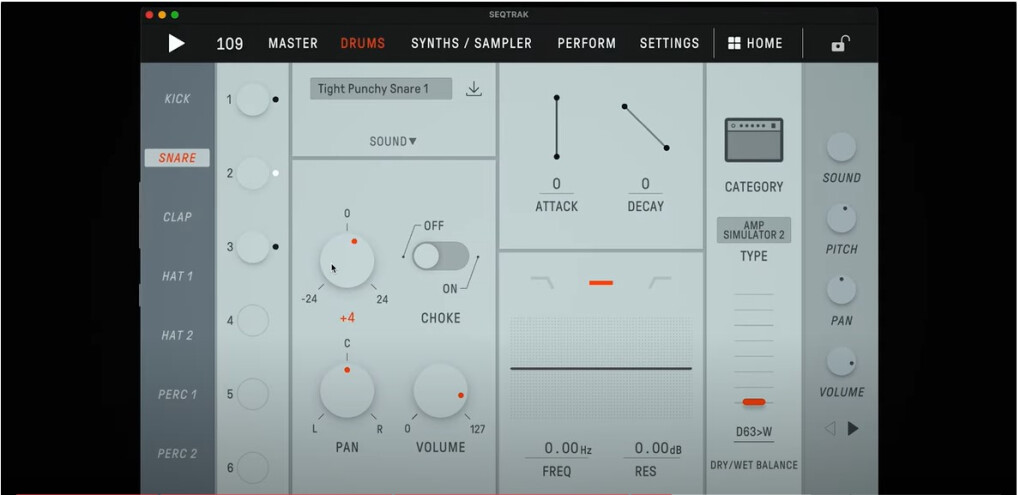This screenshot has height=495, width=1020.
Task: Switch to the DRUMS tab
Action: tap(363, 44)
